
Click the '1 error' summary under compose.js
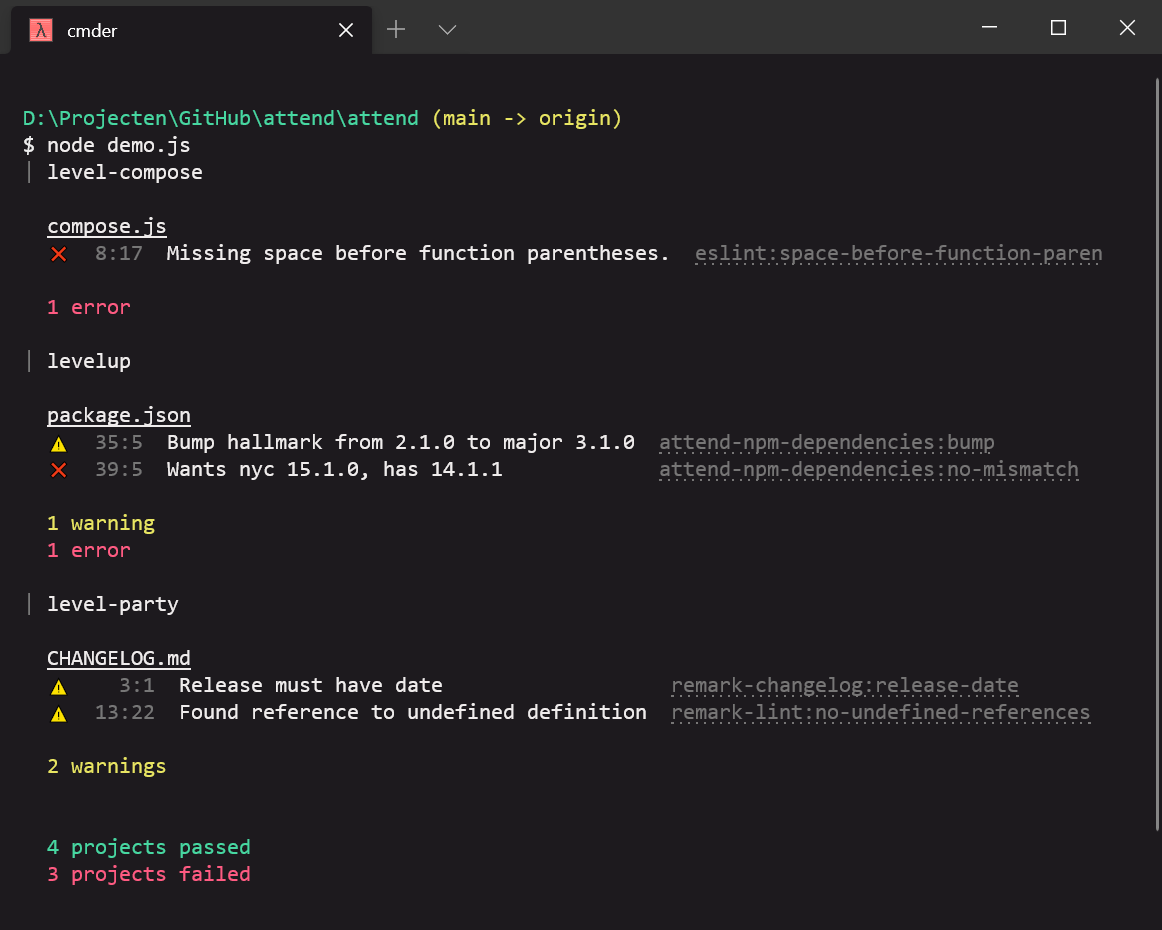[x=89, y=307]
